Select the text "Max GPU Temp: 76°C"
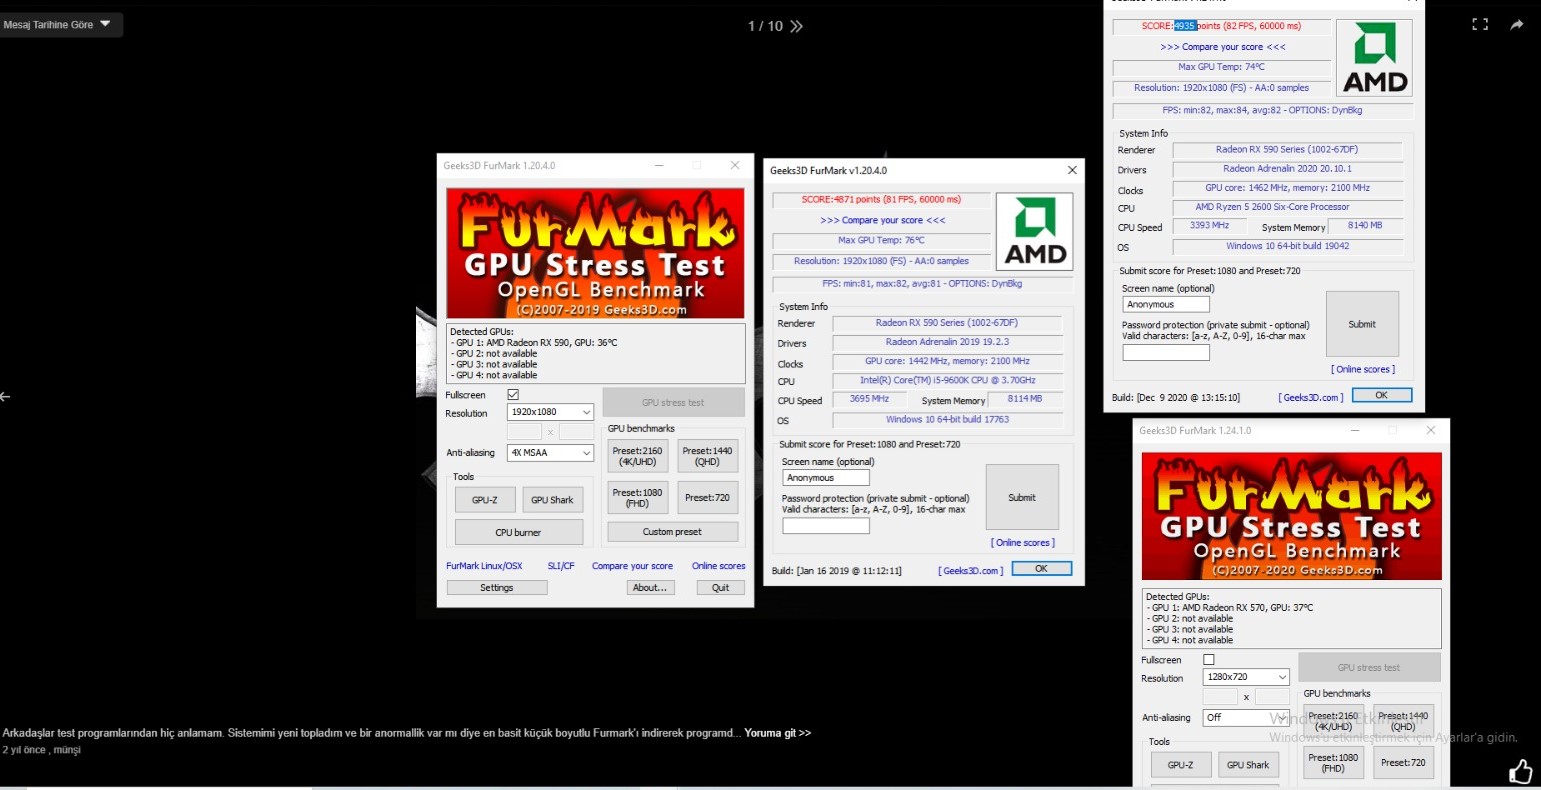This screenshot has height=790, width=1541. point(881,241)
